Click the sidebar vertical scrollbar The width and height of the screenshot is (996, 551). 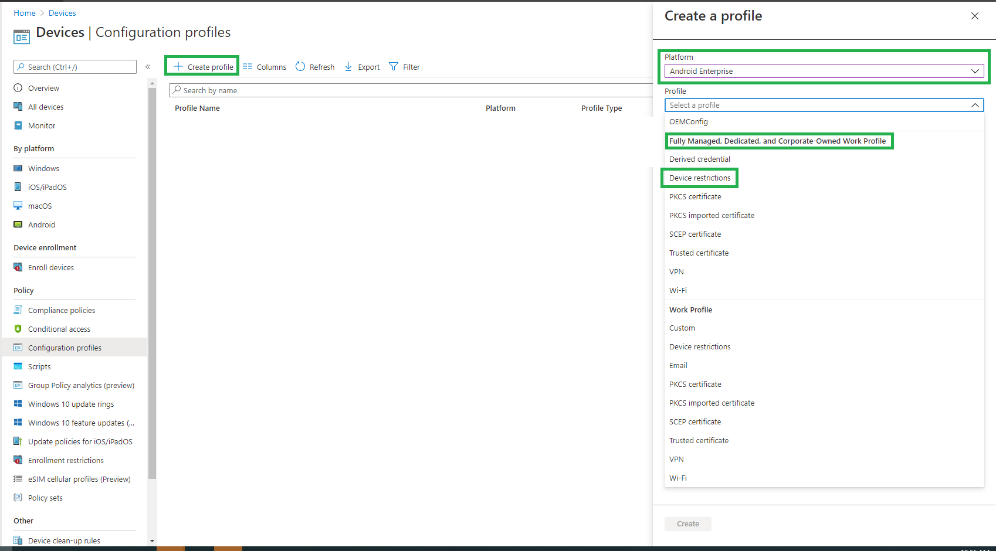click(152, 300)
